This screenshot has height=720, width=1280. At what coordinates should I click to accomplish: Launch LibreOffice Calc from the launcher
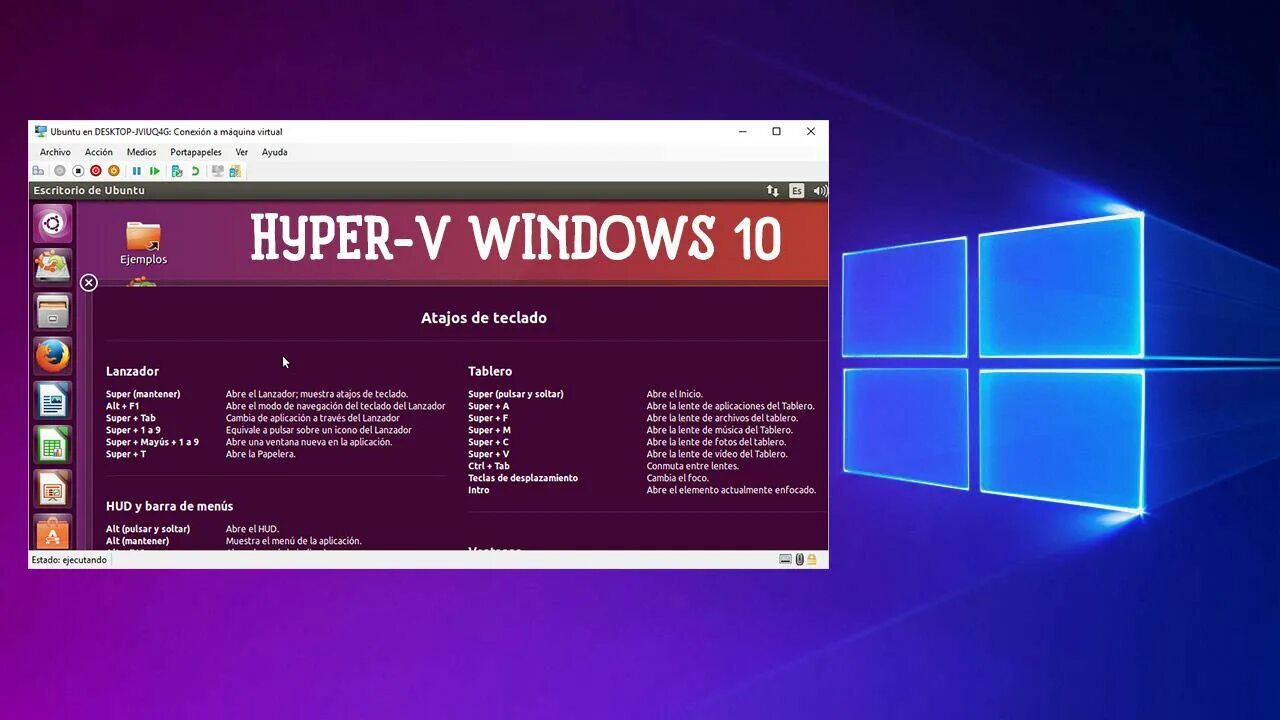click(53, 444)
